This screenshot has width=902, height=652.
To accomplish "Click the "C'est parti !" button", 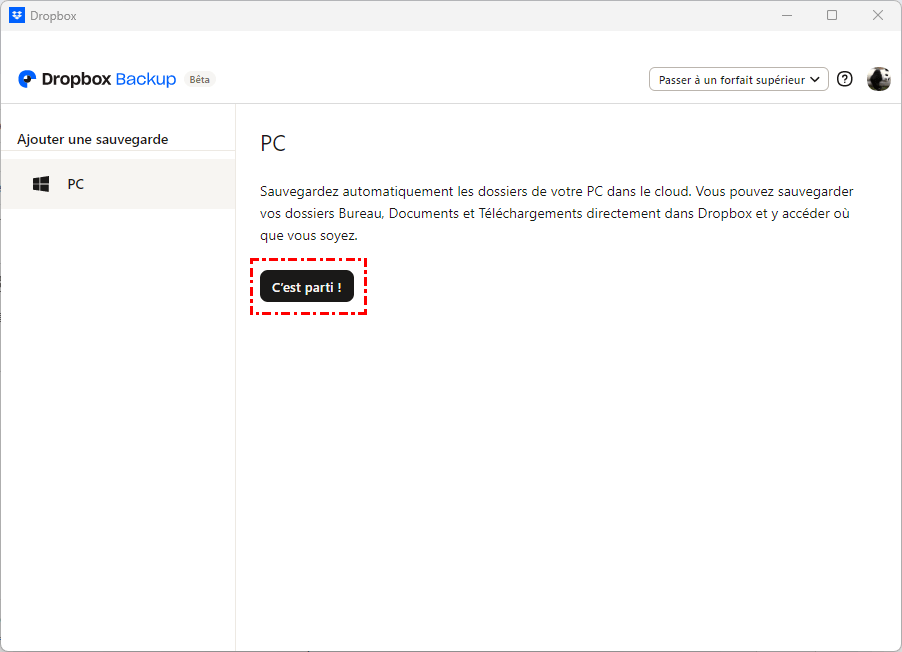I will [x=307, y=287].
